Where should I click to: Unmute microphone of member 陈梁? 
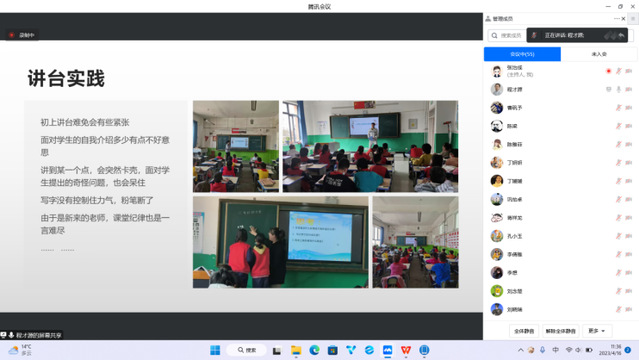tap(619, 126)
